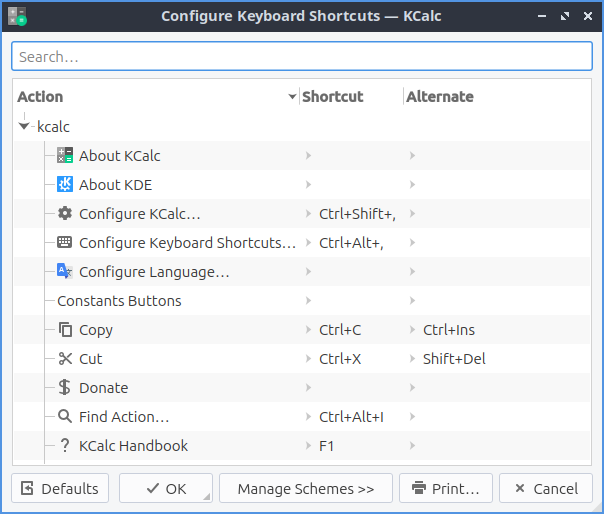Click the Print button

pos(446,489)
